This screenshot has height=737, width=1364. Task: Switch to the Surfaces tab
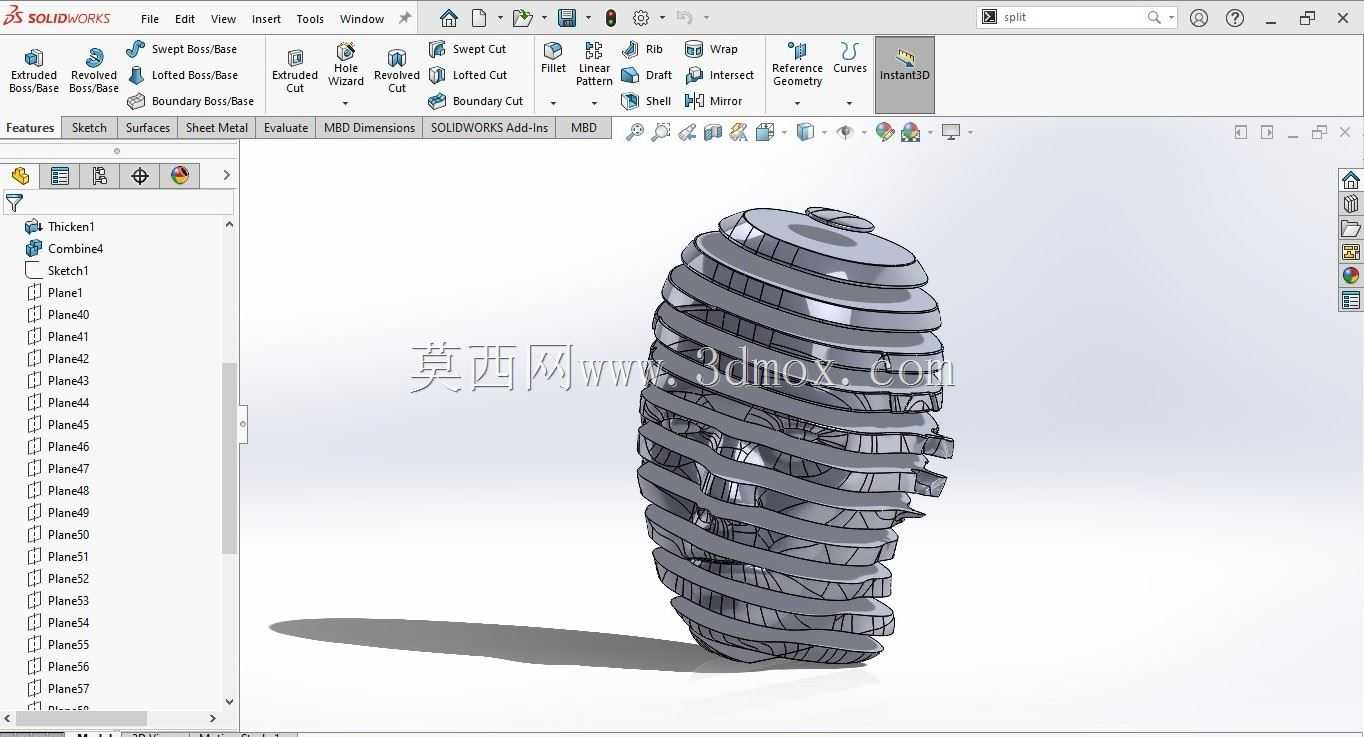point(148,127)
